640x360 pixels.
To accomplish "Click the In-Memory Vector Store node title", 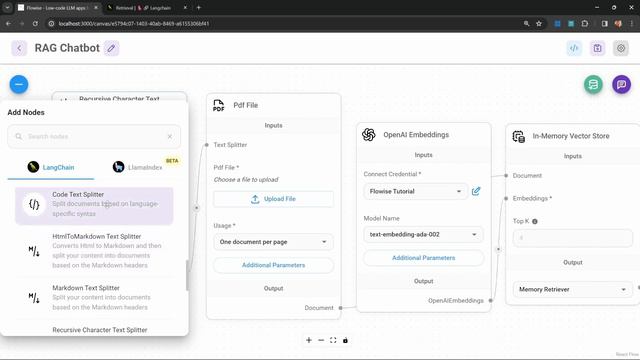I will point(571,136).
